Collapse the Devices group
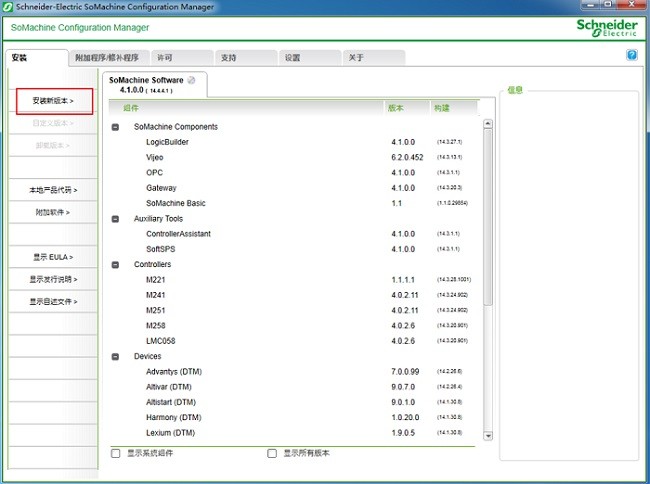The height and width of the screenshot is (484, 650). 116,357
